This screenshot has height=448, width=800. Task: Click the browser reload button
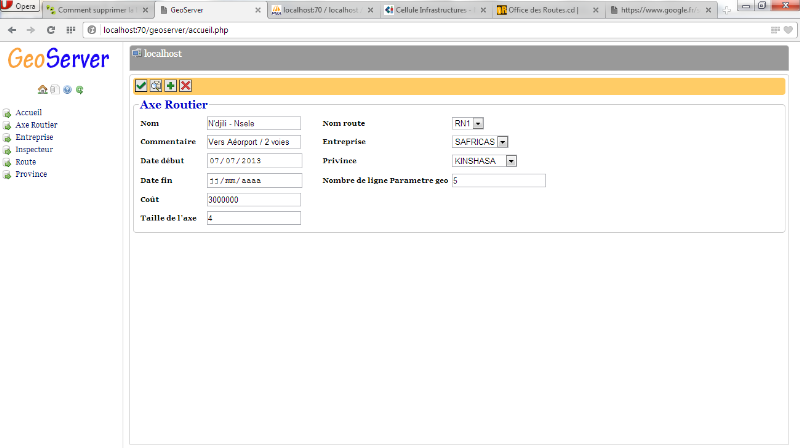tap(50, 30)
